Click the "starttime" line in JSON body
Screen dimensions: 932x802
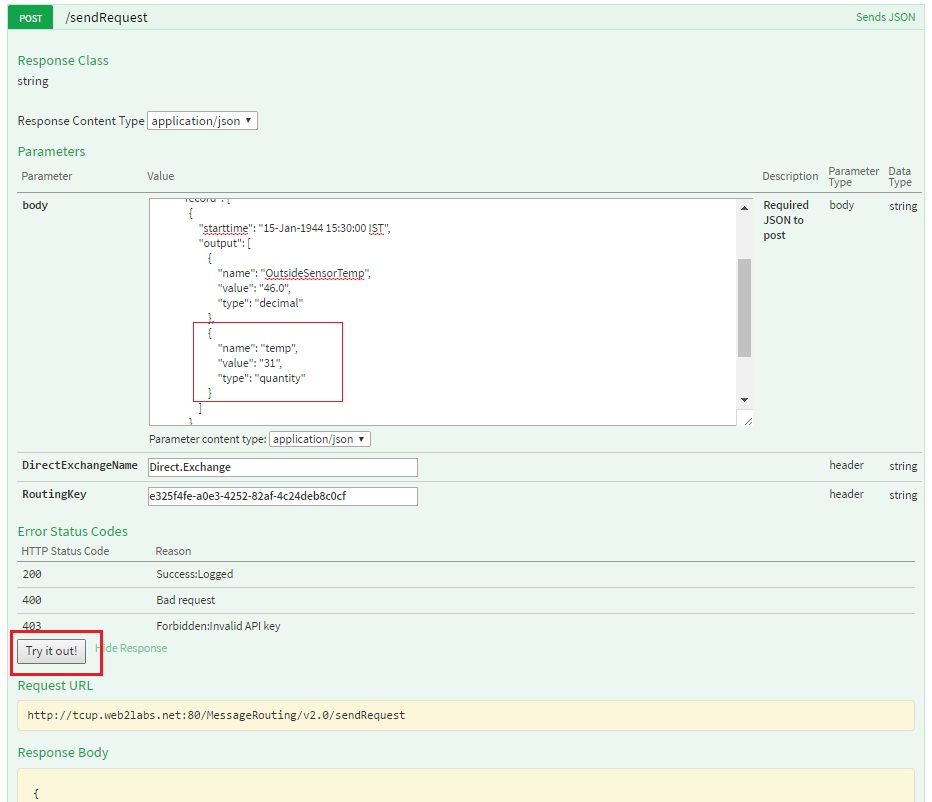click(294, 228)
